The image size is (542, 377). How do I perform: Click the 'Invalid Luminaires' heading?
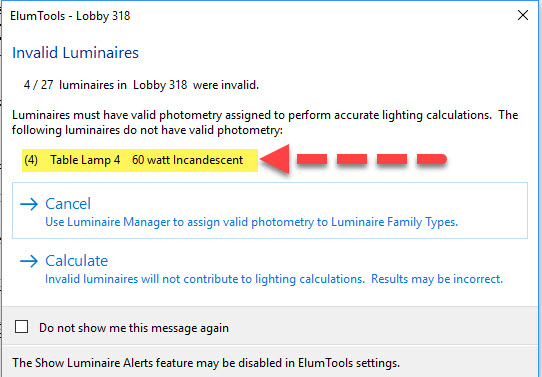click(75, 53)
